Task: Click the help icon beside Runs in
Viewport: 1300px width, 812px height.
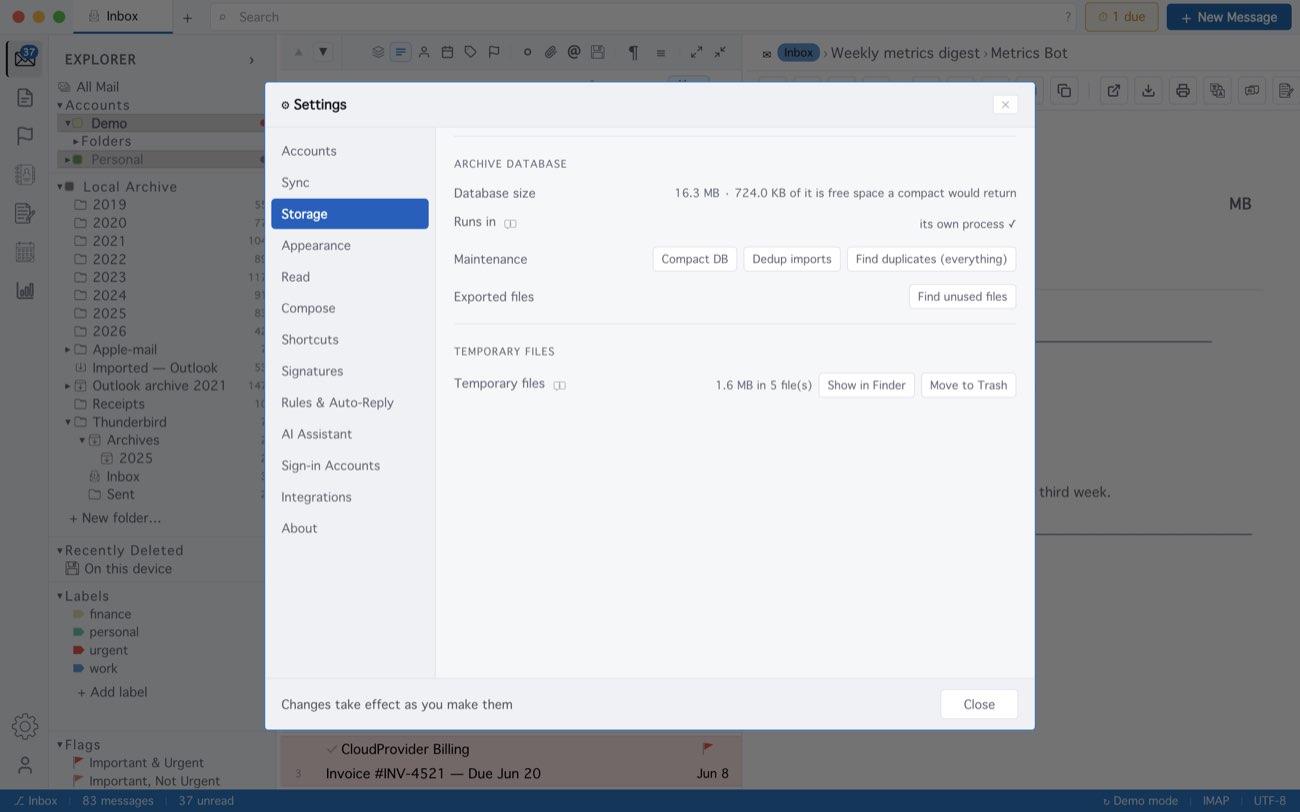Action: [x=510, y=223]
